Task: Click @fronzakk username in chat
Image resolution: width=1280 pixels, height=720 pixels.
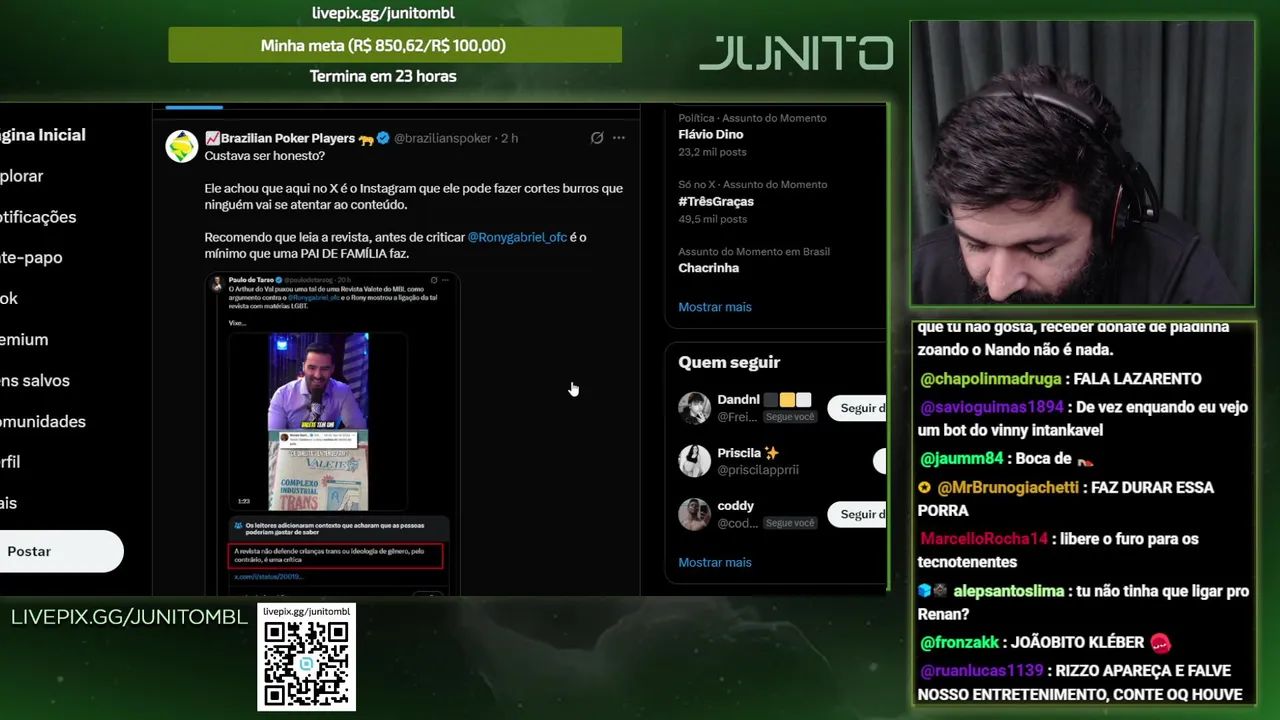Action: tap(961, 643)
